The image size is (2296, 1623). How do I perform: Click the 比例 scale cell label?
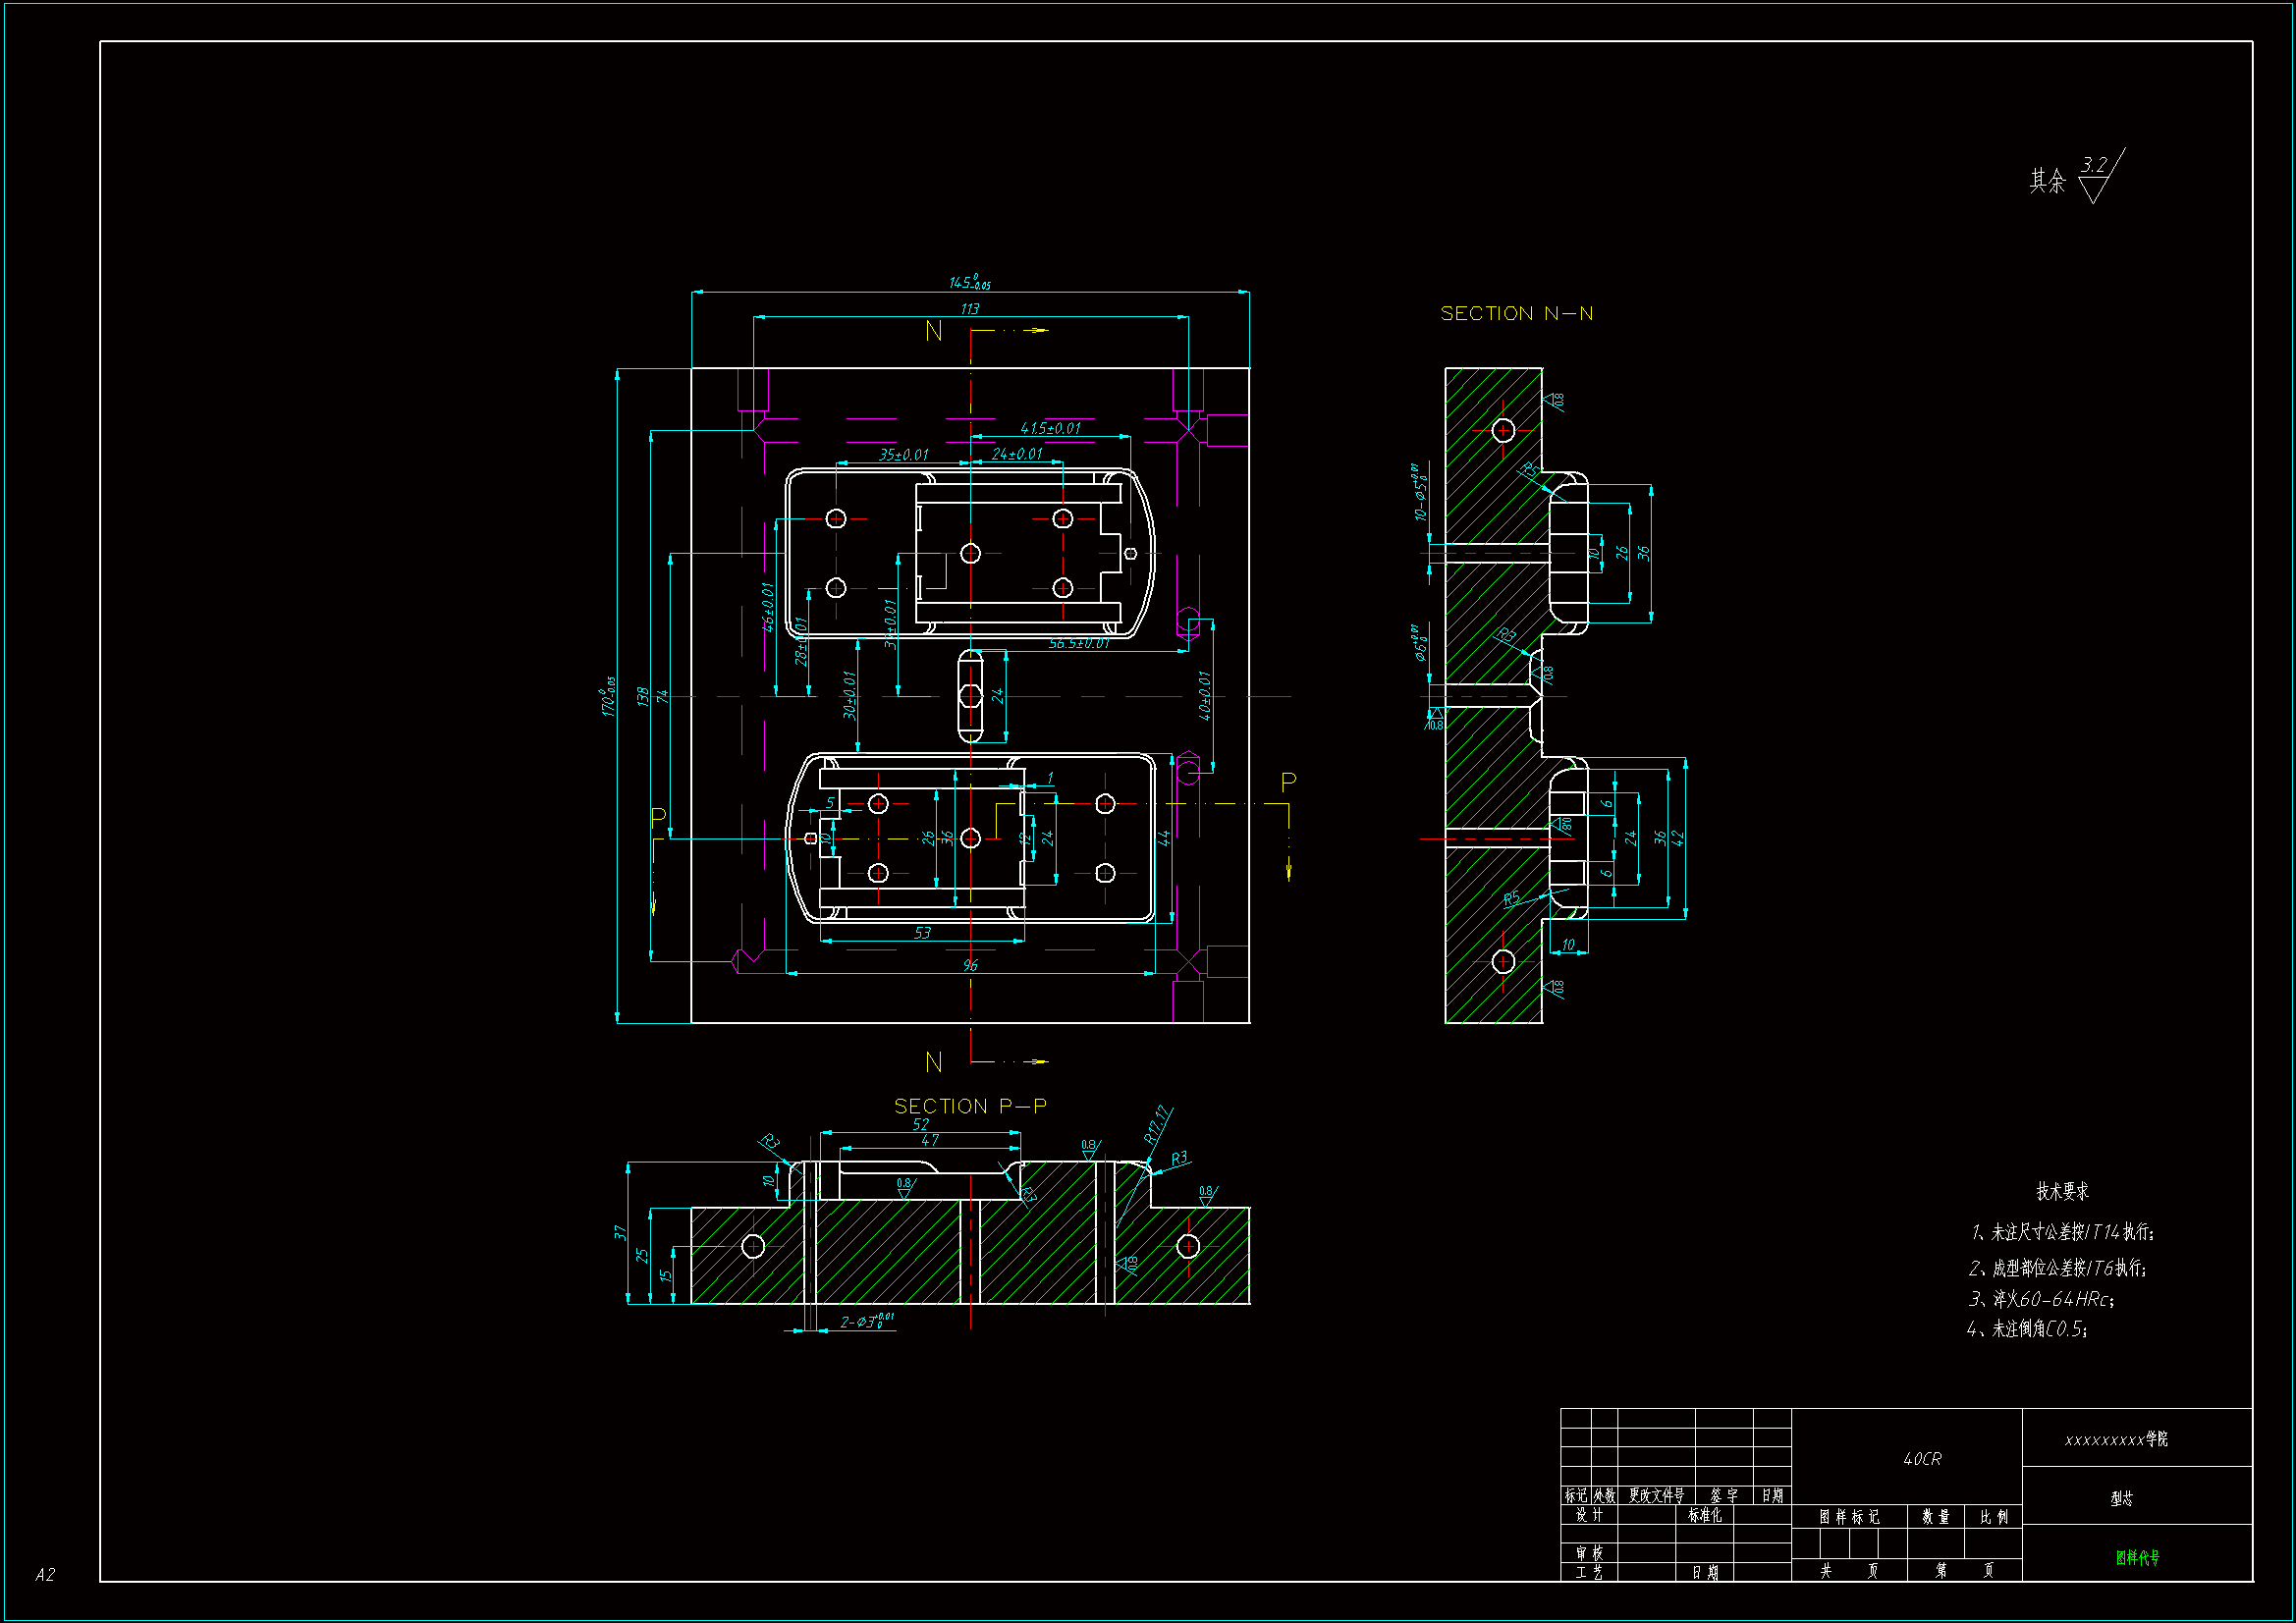click(x=1994, y=1517)
